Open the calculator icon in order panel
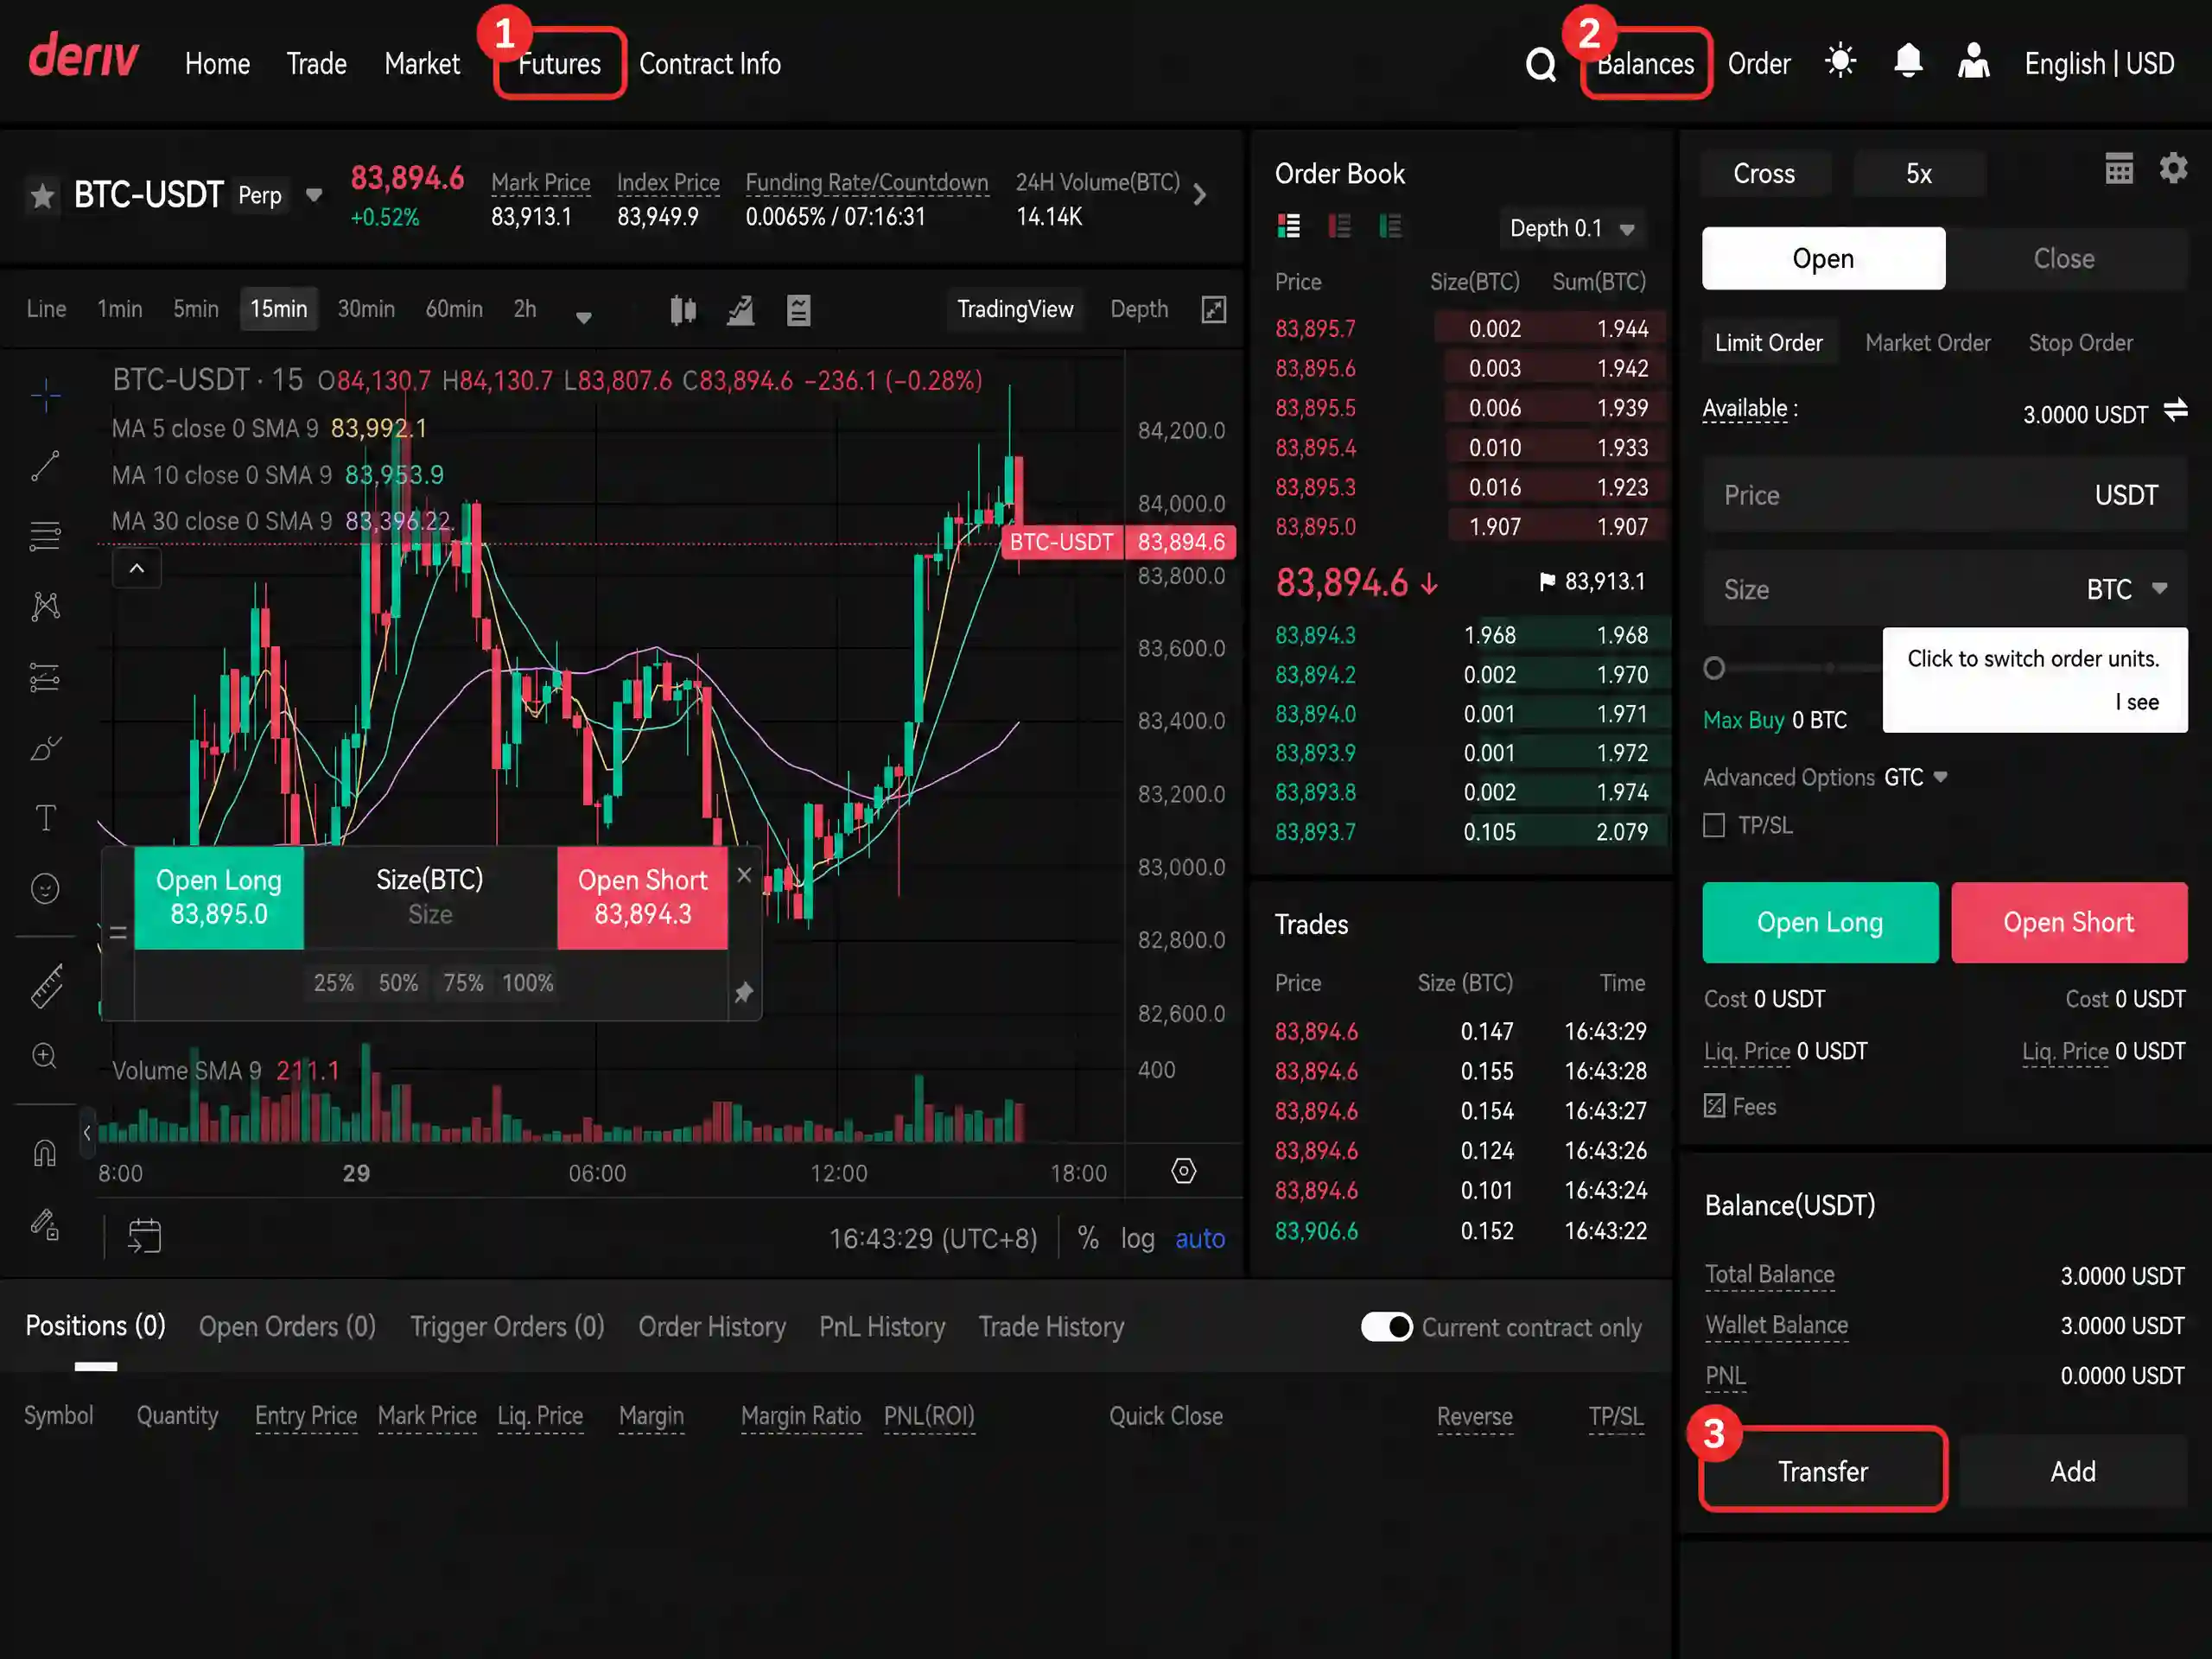This screenshot has height=1659, width=2212. coord(2119,168)
